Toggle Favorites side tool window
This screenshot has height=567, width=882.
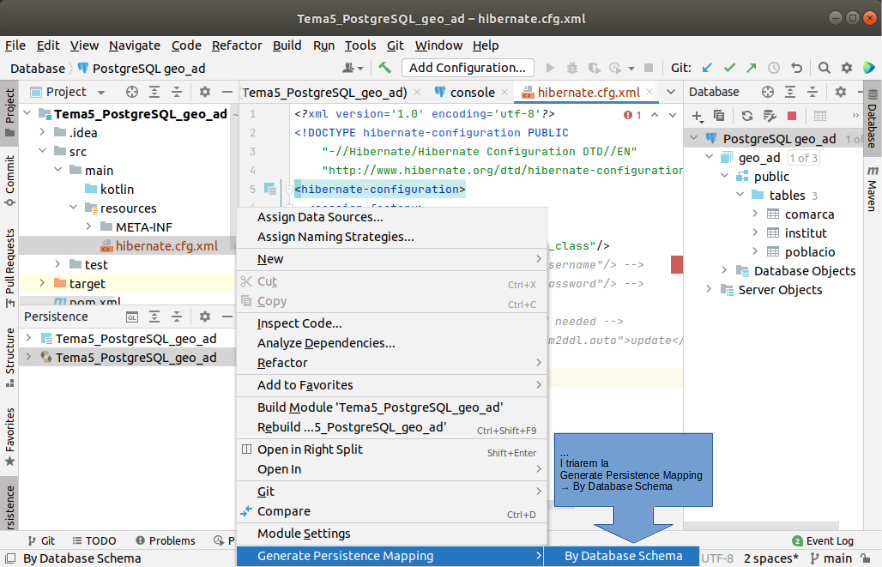(x=10, y=437)
